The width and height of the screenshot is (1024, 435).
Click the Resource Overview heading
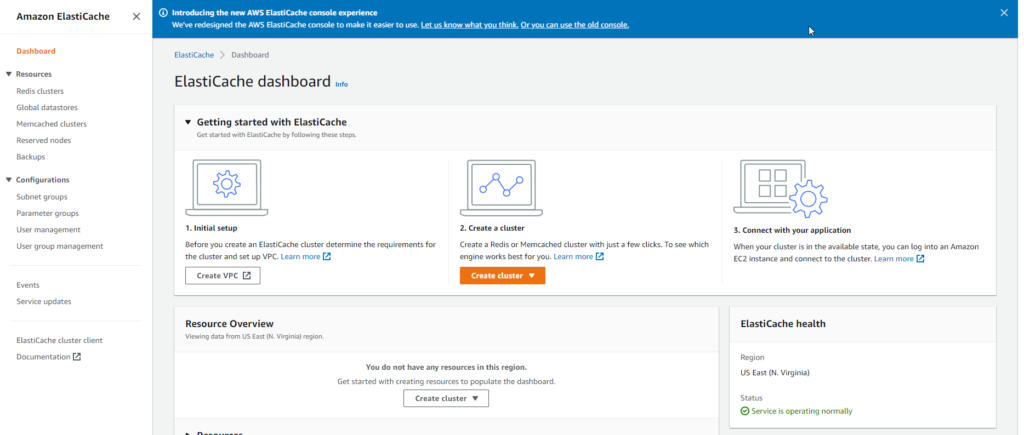(x=229, y=323)
